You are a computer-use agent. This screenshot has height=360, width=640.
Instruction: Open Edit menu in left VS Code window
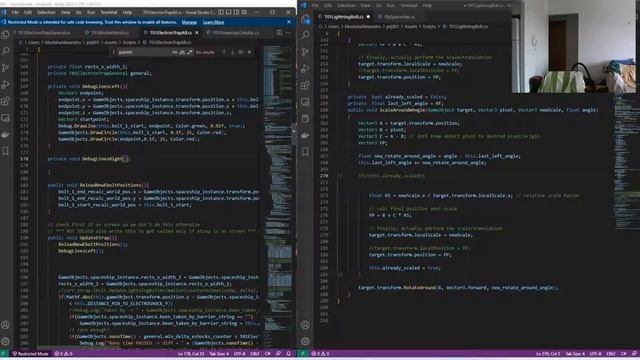(27, 12)
